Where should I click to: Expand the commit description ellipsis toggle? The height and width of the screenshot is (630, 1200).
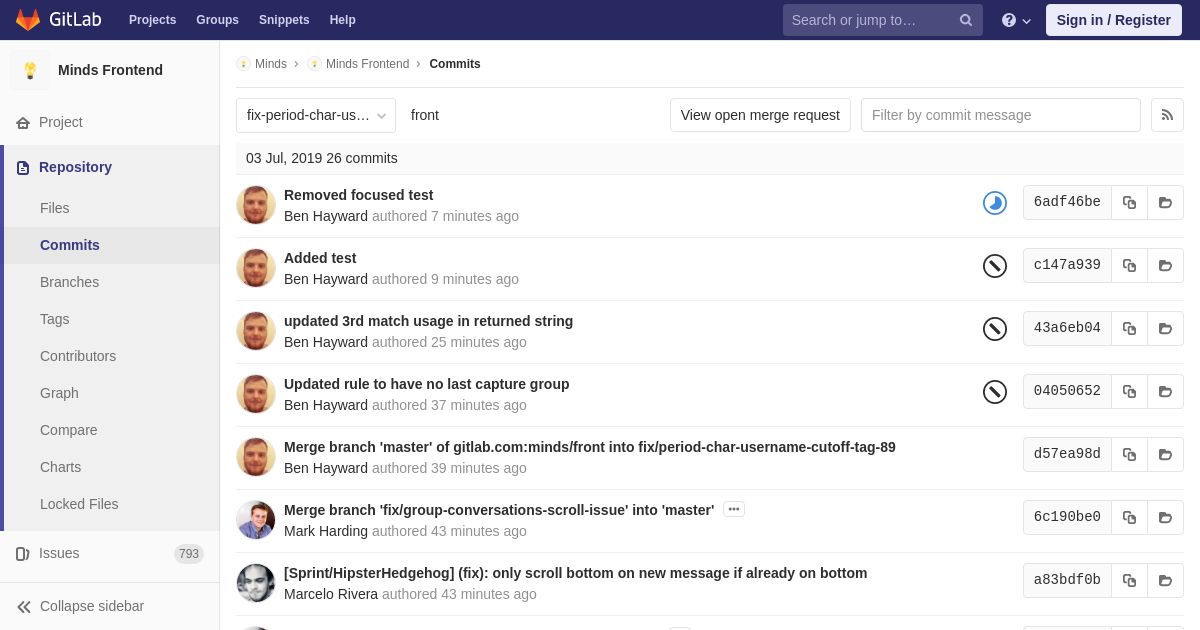coord(734,509)
